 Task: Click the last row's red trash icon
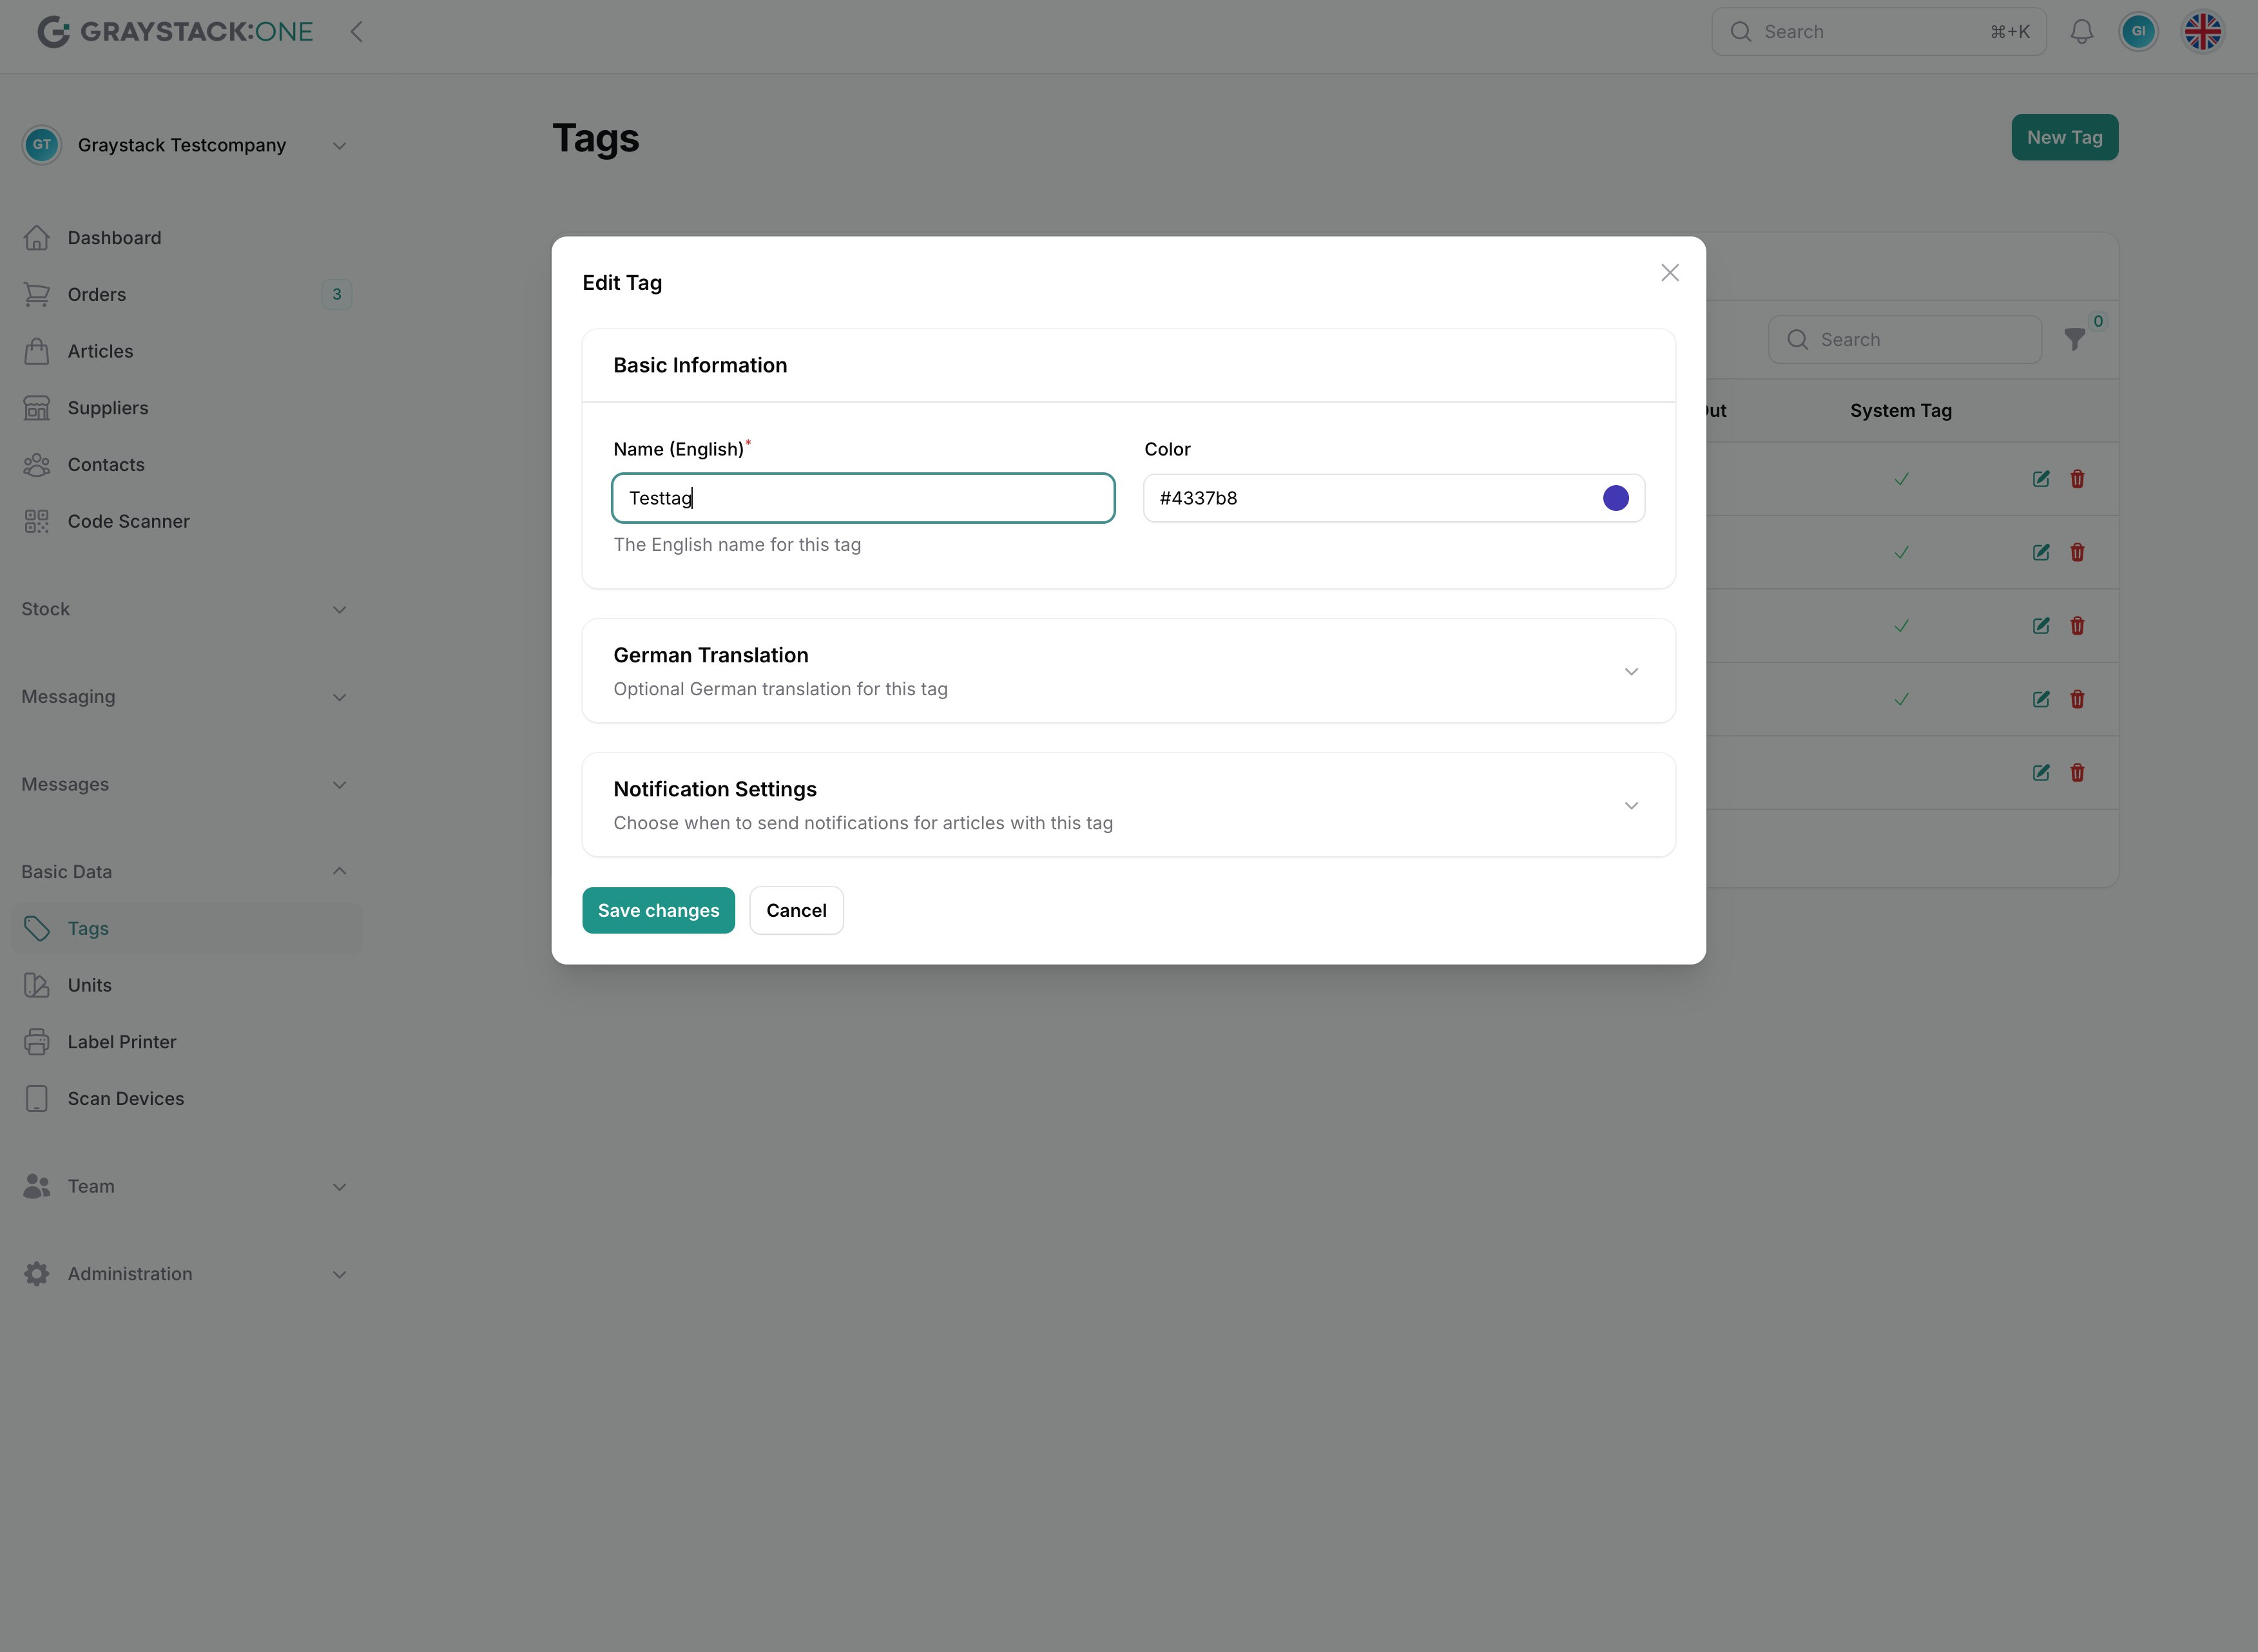click(x=2077, y=772)
